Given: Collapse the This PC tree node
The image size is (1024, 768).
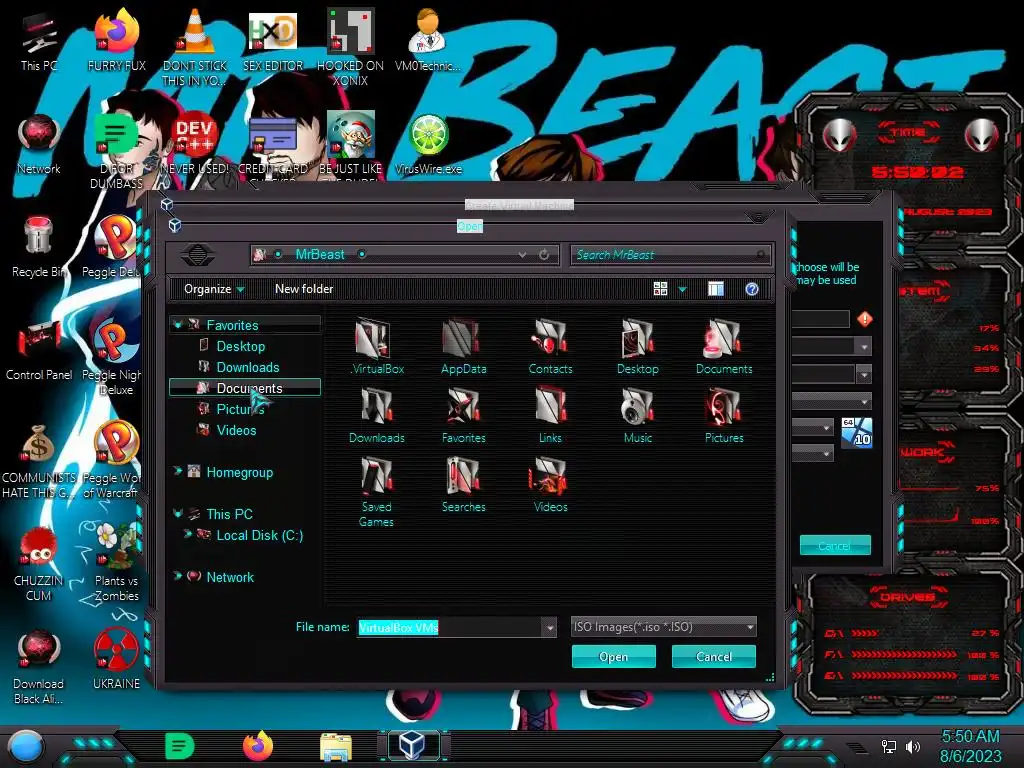Looking at the screenshot, I should click(x=177, y=514).
